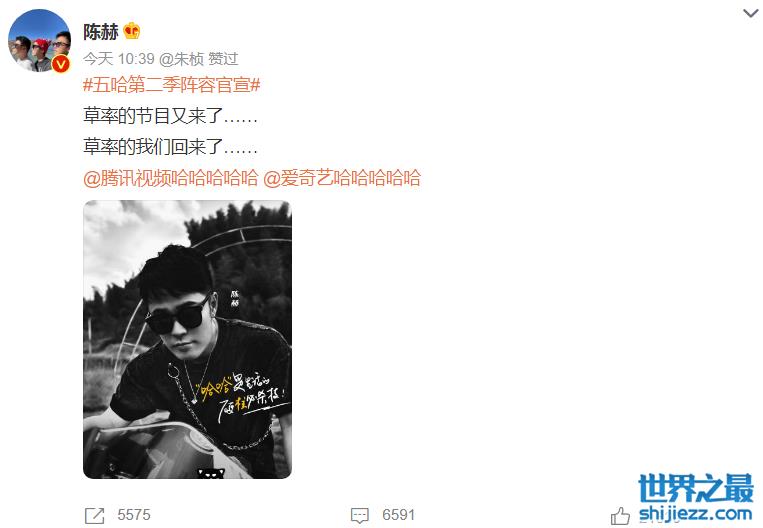Viewport: 763px width, 528px height.
Task: Click the repost count 5575
Action: (x=134, y=515)
